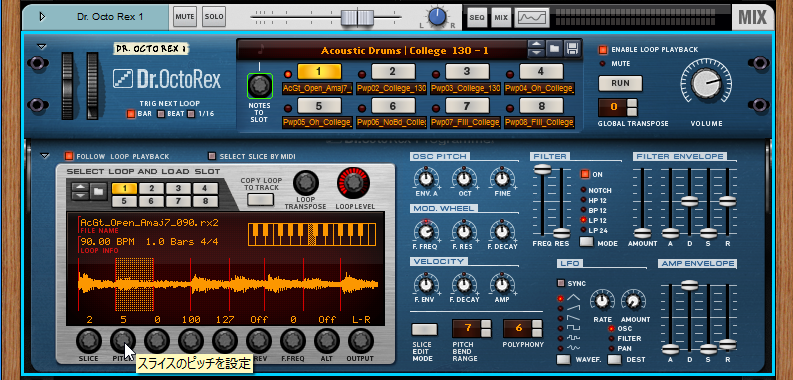Toggle Slice Edit Mode button
Screen dimensions: 793x380
point(424,330)
